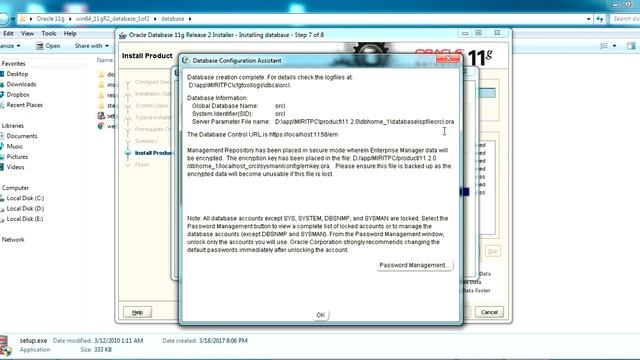640x360 pixels.
Task: Select Recent Places under Favorites
Action: coord(24,105)
